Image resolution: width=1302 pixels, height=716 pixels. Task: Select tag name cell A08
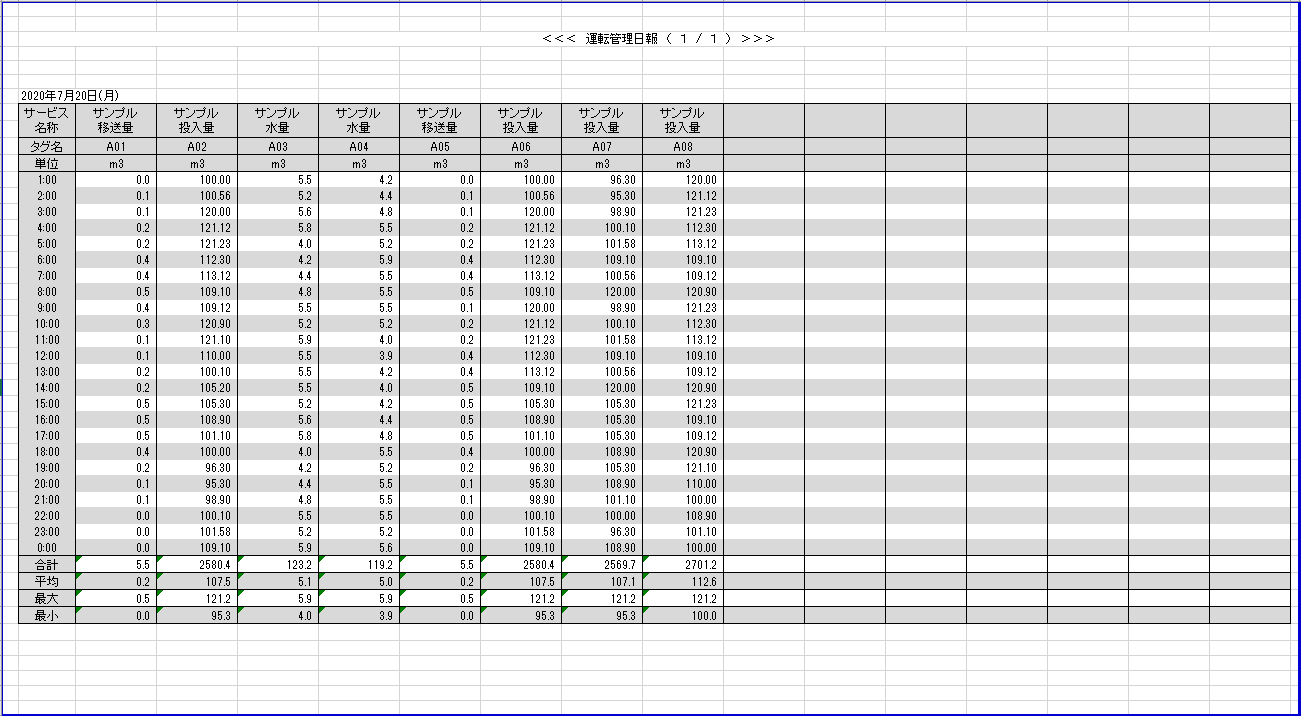683,147
